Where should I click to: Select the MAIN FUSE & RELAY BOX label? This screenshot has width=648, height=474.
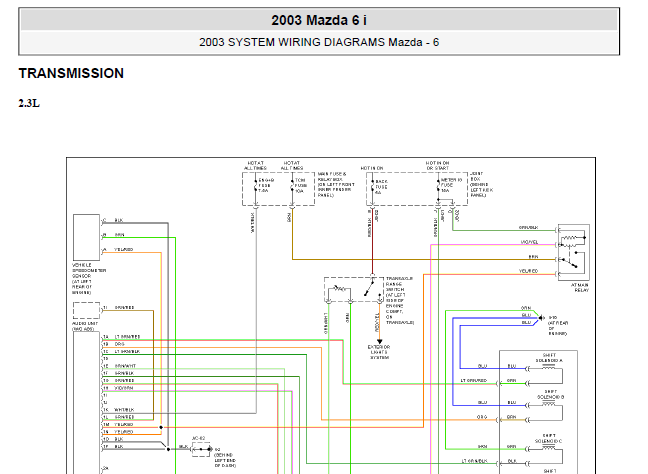(336, 184)
